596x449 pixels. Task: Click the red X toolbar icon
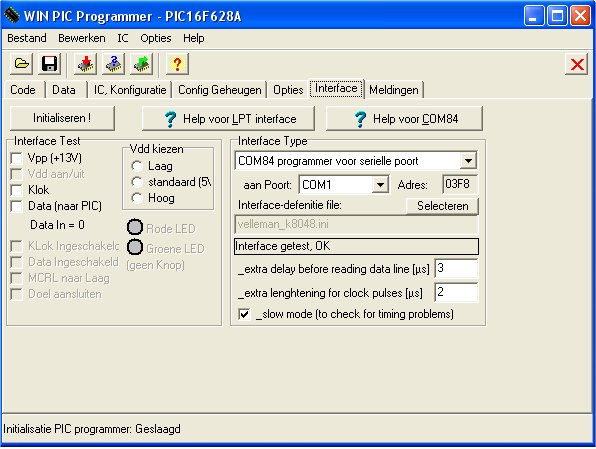(577, 64)
